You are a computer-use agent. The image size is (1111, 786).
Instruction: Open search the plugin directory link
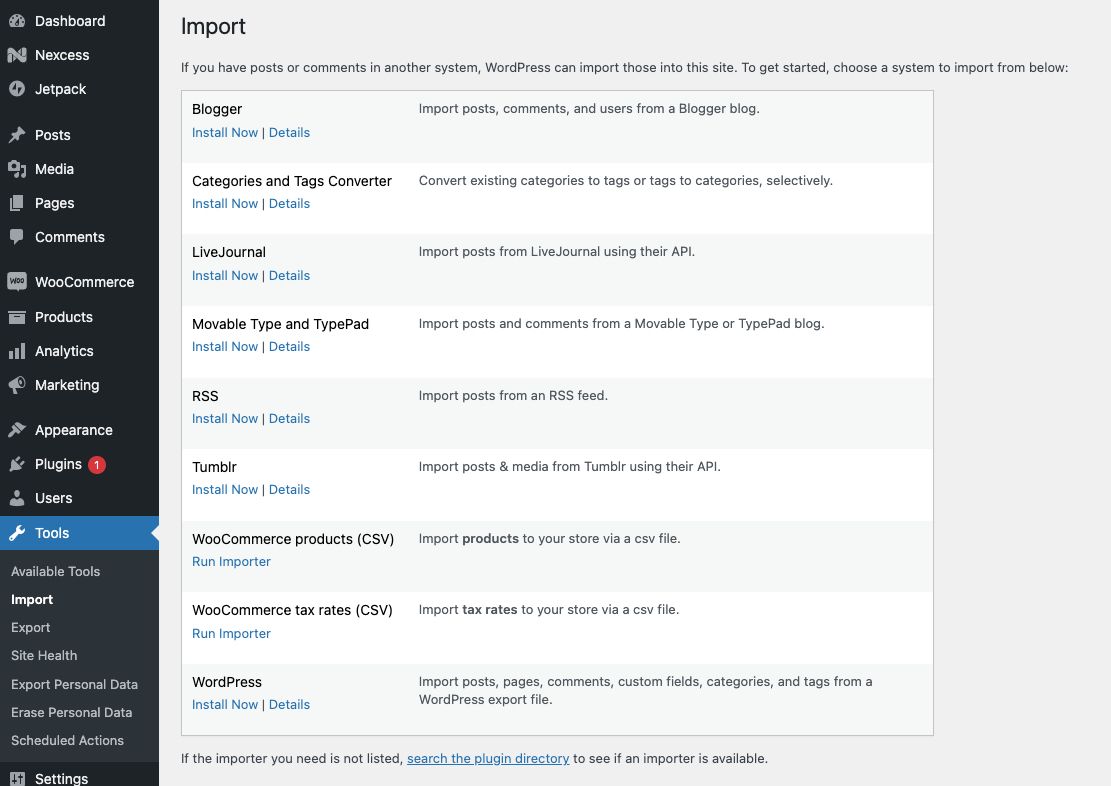[488, 758]
